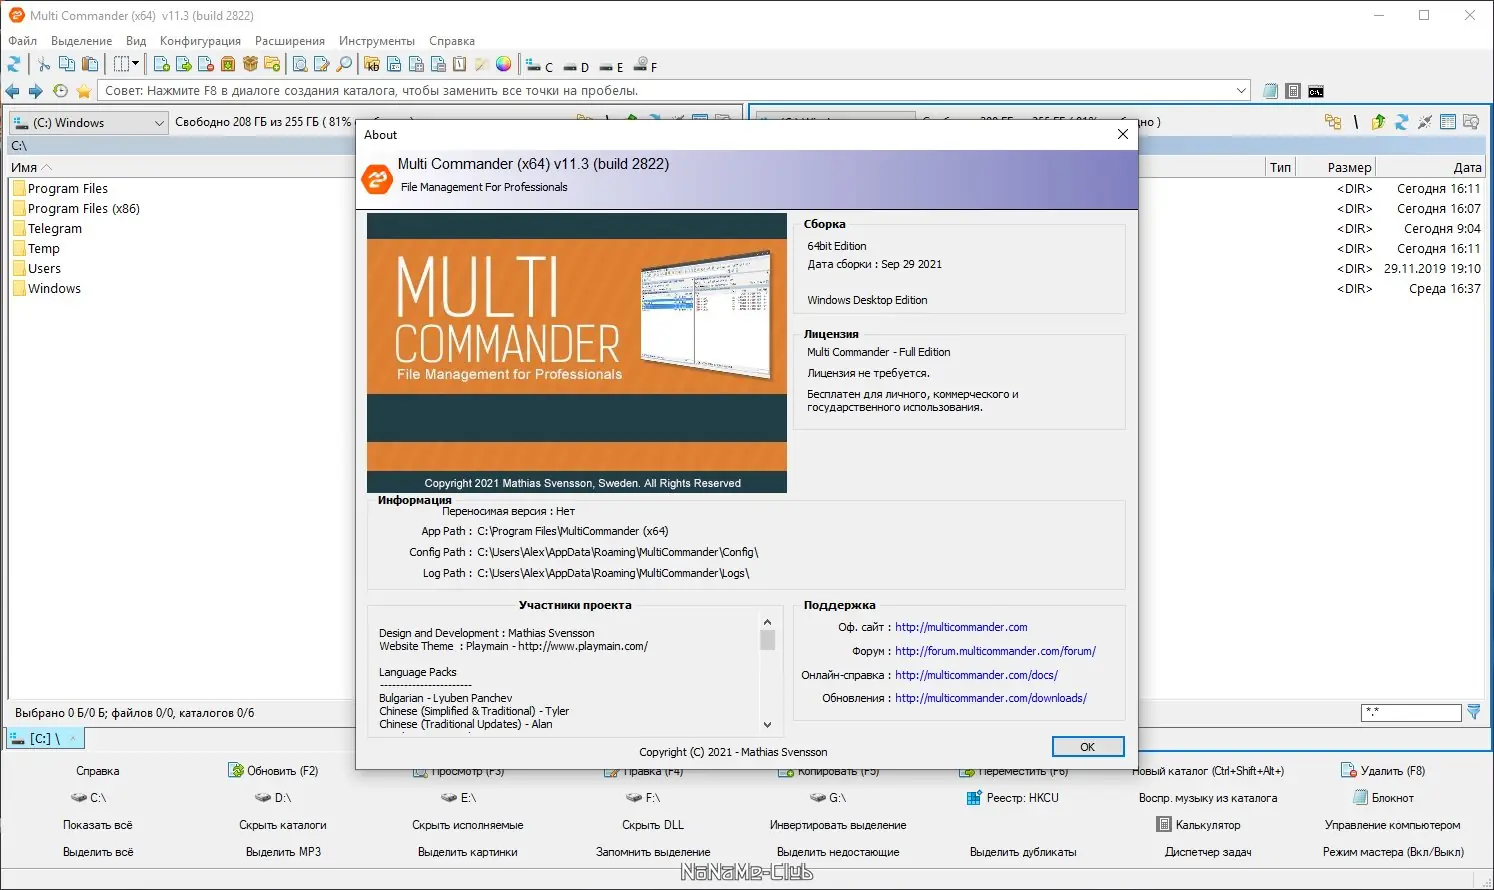Click the open cardboard box unpack icon
This screenshot has height=890, width=1494.
(250, 64)
